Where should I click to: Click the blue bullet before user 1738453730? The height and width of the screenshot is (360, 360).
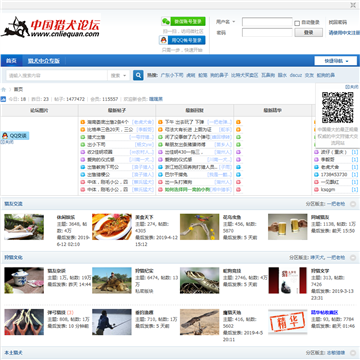click(x=316, y=175)
